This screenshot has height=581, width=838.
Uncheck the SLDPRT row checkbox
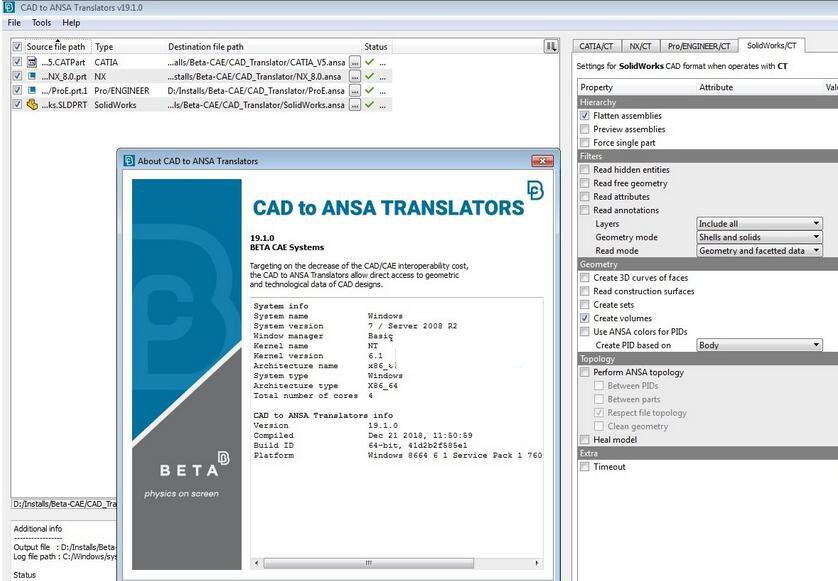pyautogui.click(x=17, y=105)
